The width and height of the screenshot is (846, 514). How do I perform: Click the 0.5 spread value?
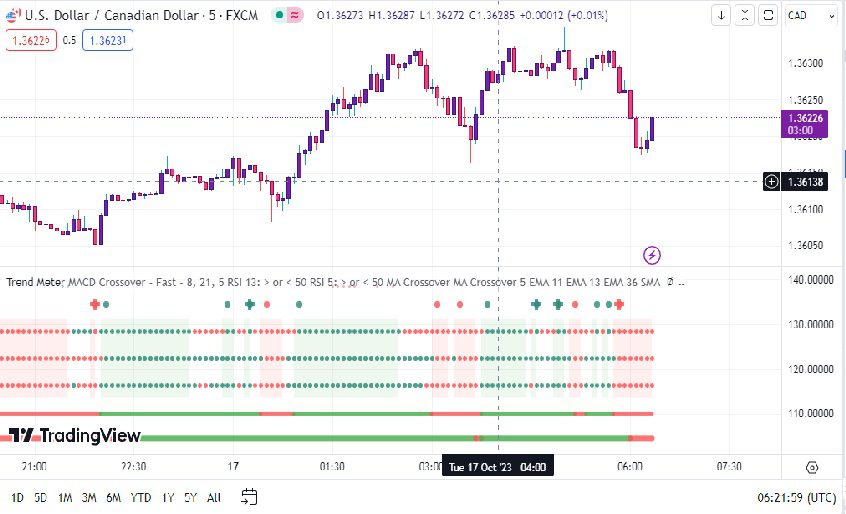pyautogui.click(x=69, y=40)
